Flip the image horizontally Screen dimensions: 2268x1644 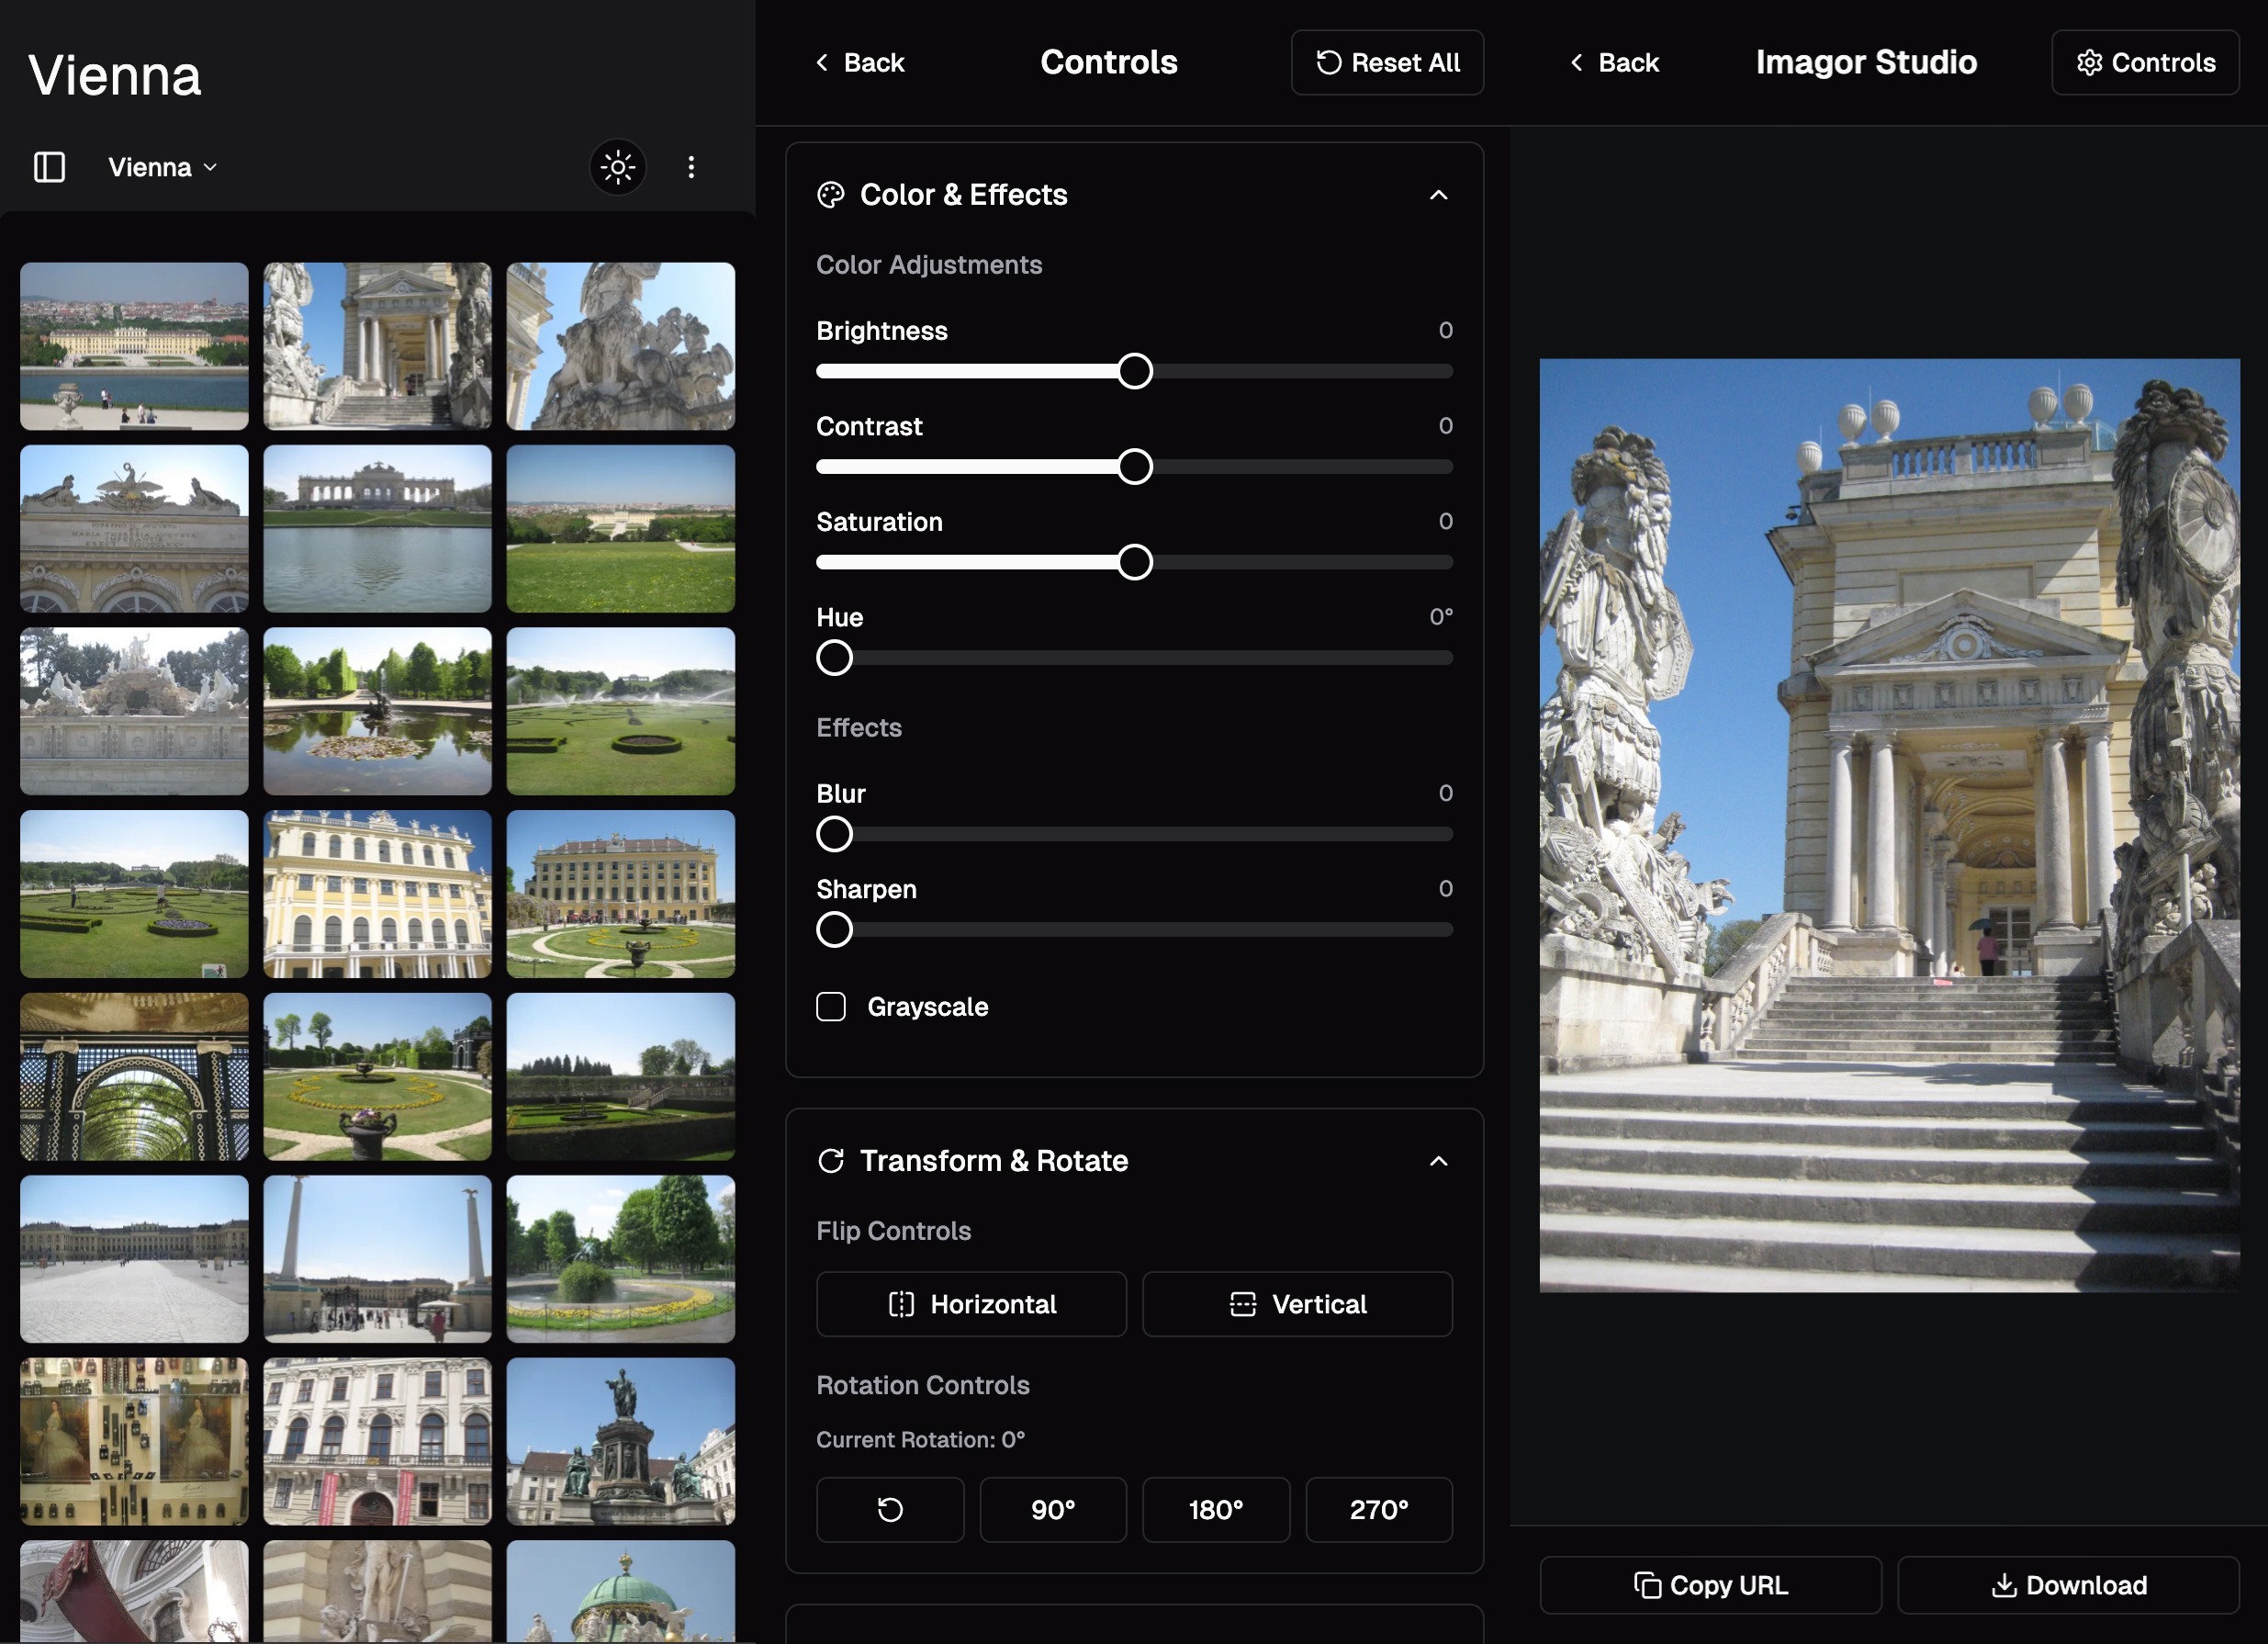pyautogui.click(x=970, y=1304)
